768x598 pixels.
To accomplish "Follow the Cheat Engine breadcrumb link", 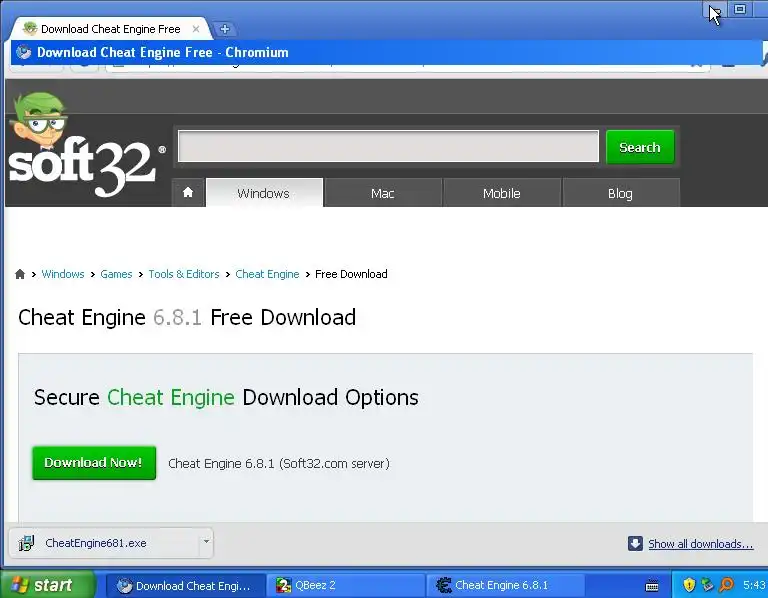I will [x=267, y=274].
